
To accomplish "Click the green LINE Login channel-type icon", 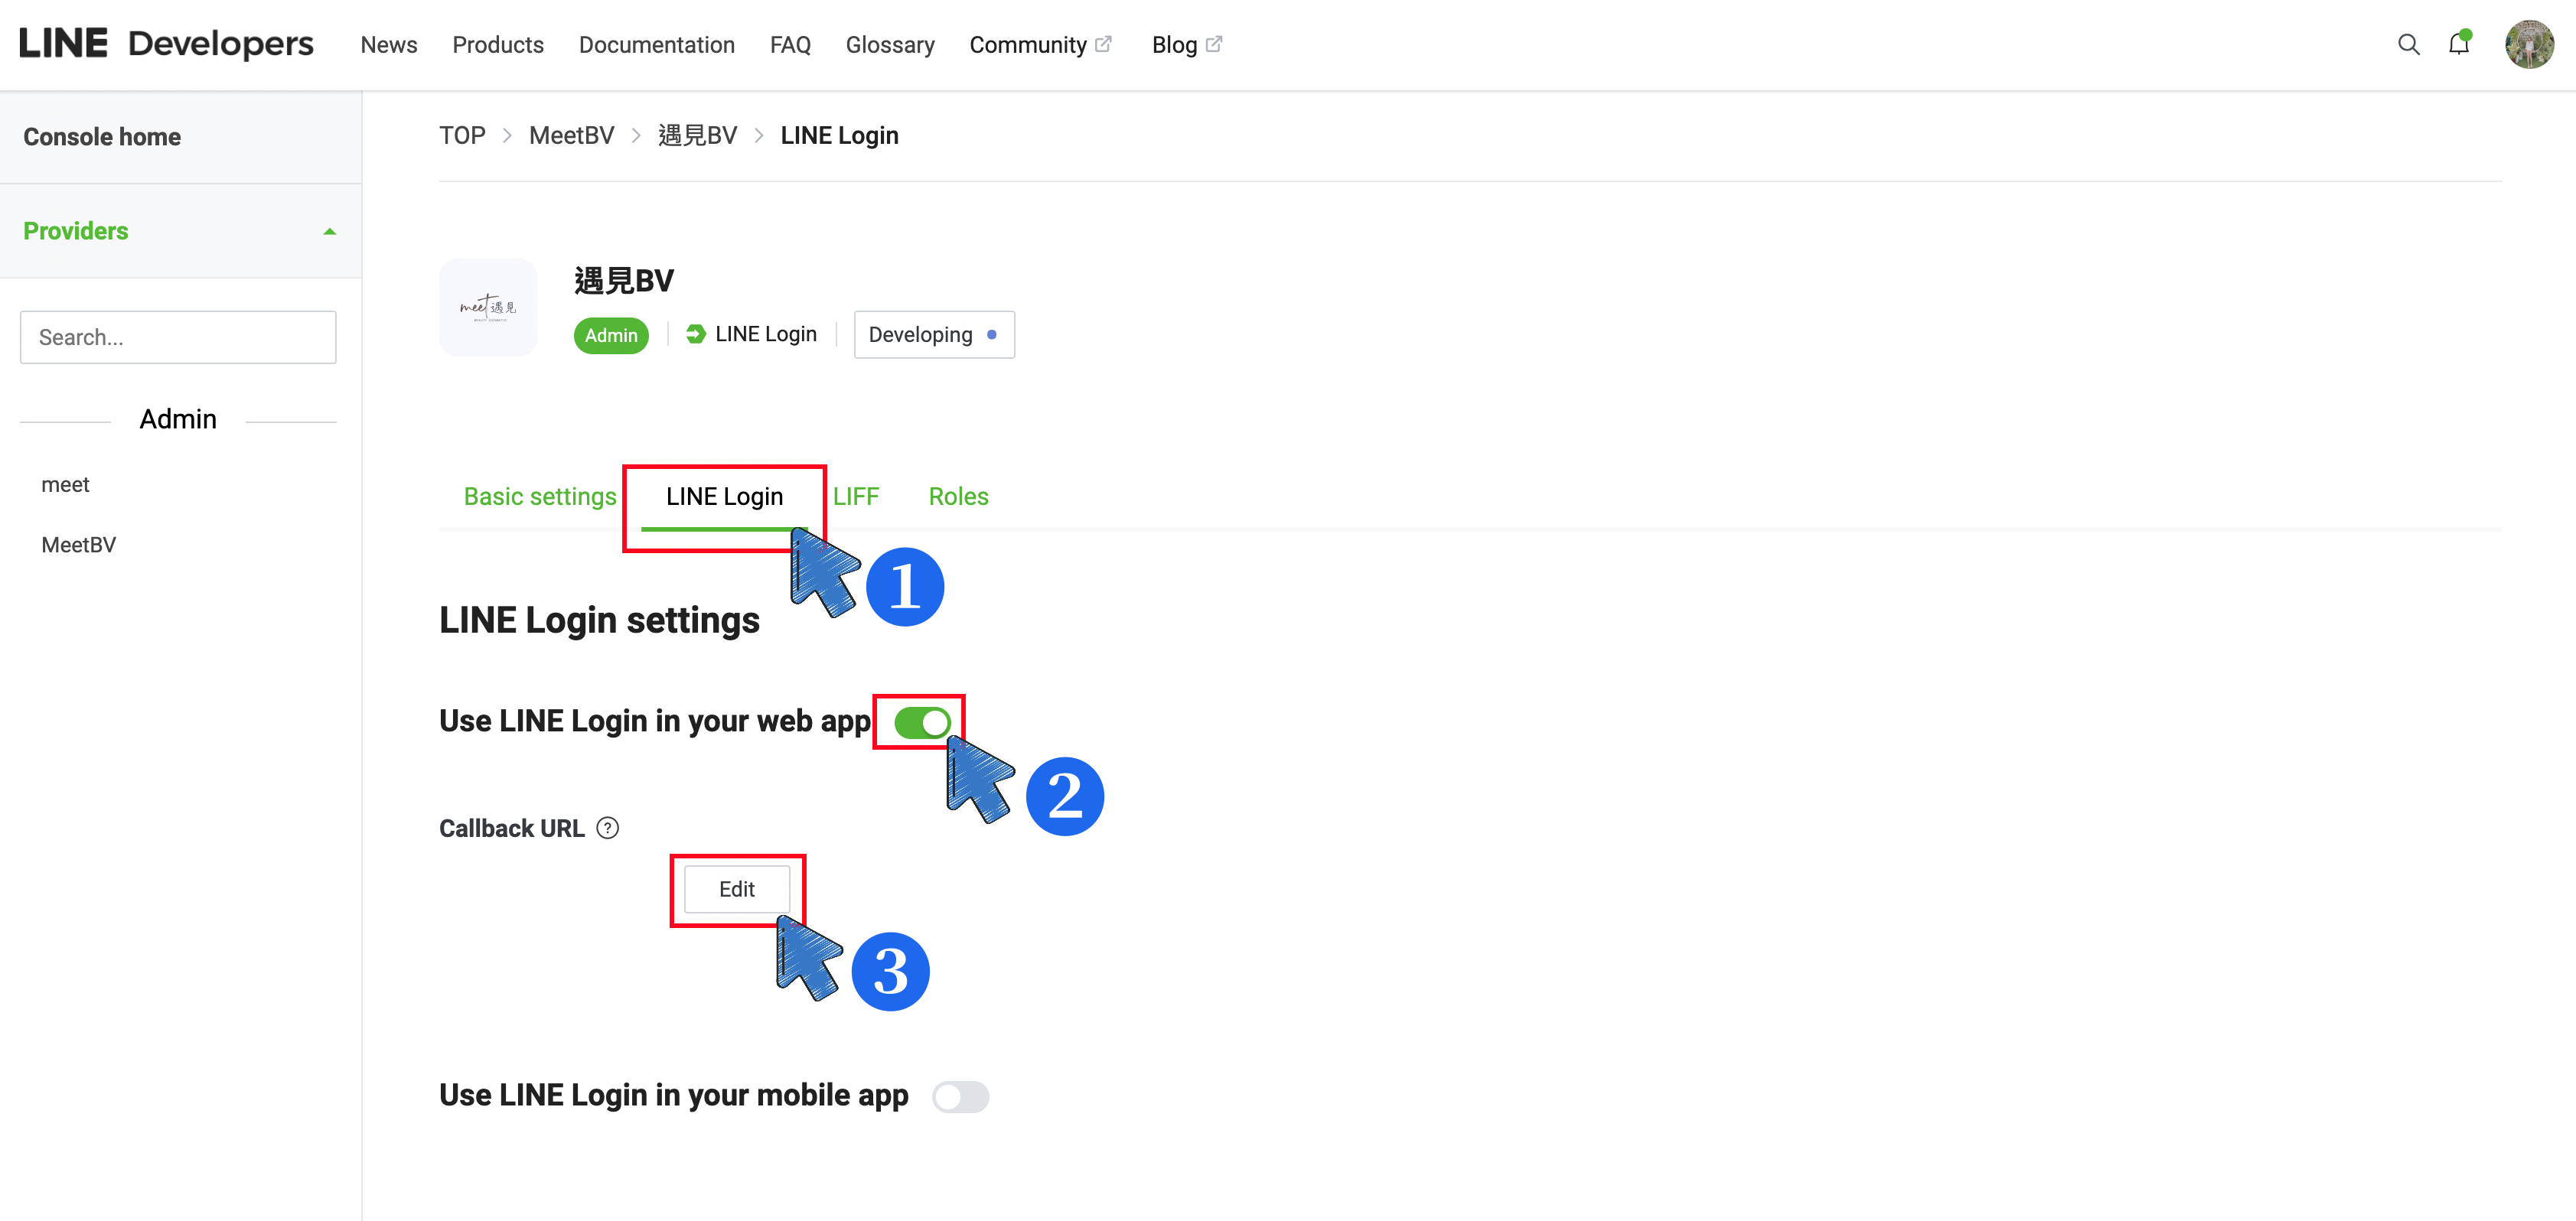I will [x=696, y=334].
